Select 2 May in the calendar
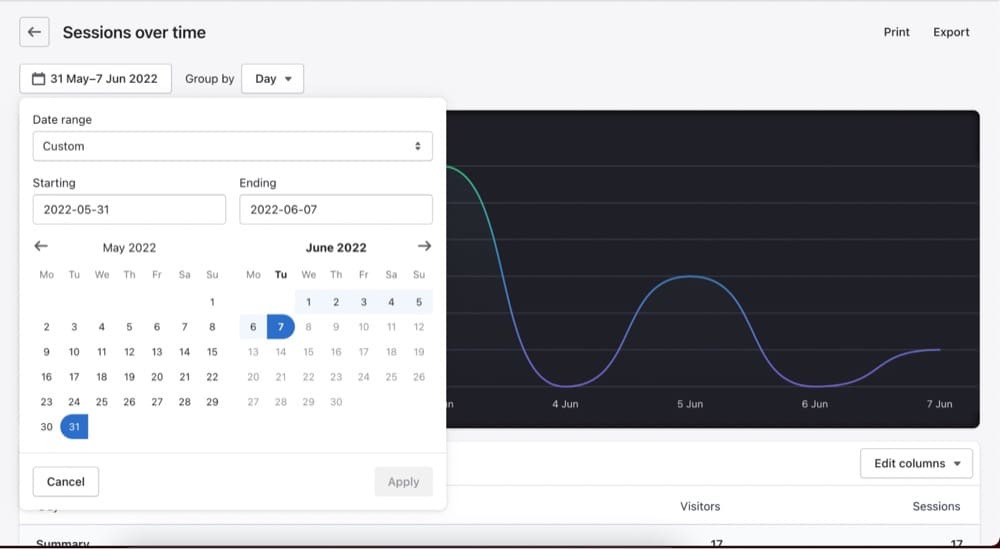 pyautogui.click(x=47, y=327)
